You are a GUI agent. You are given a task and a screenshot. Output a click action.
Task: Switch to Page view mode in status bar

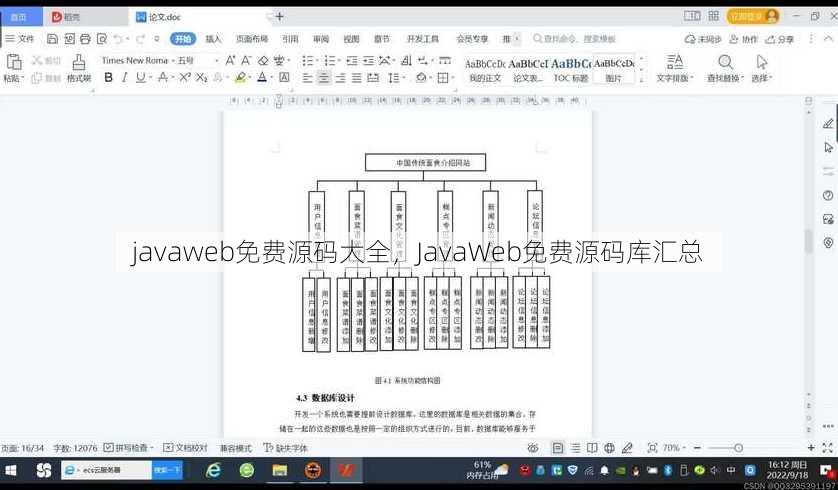point(557,448)
